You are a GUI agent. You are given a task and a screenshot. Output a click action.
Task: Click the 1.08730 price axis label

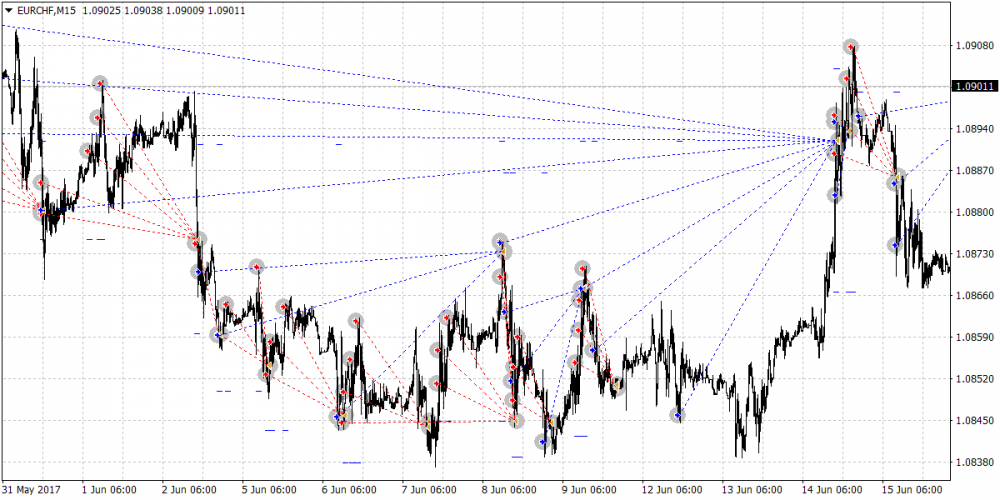click(x=973, y=254)
